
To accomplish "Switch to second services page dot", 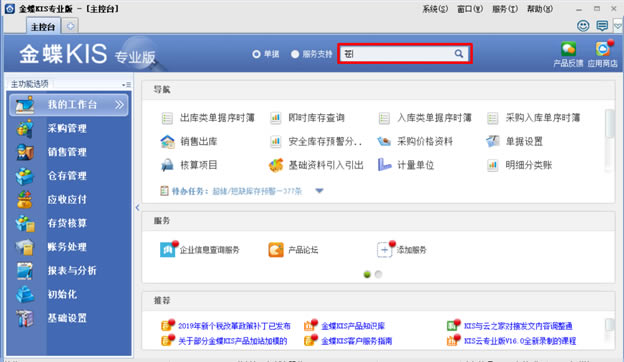I will (x=378, y=274).
